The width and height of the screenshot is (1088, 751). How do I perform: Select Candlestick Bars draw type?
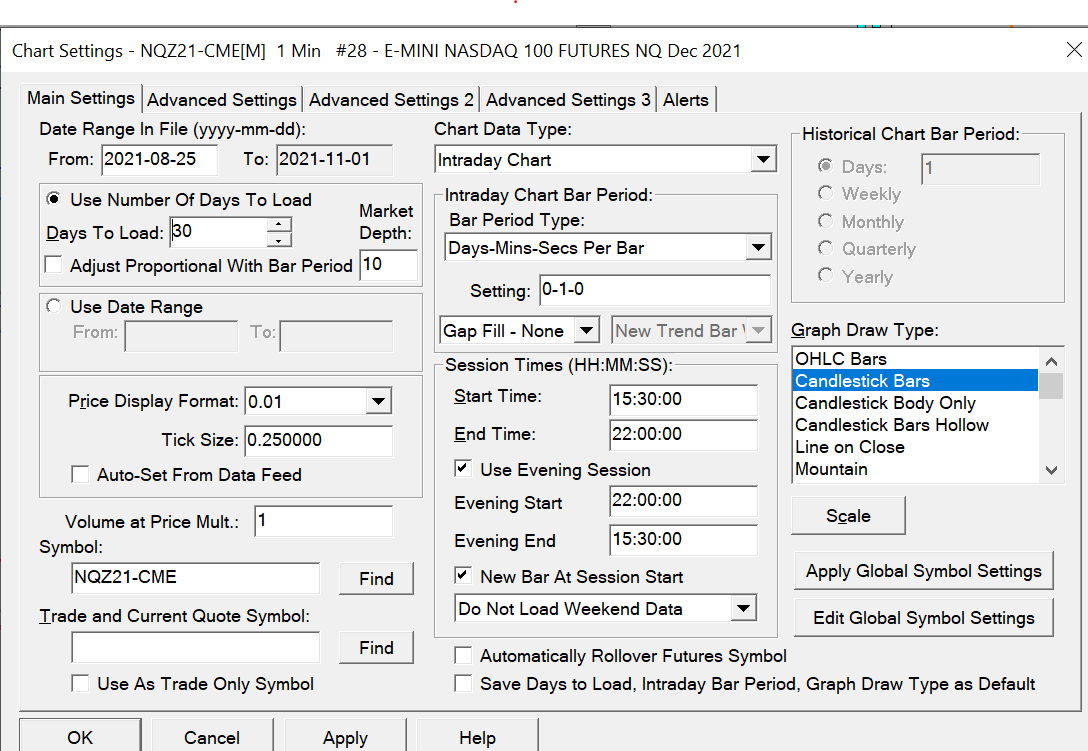point(915,380)
